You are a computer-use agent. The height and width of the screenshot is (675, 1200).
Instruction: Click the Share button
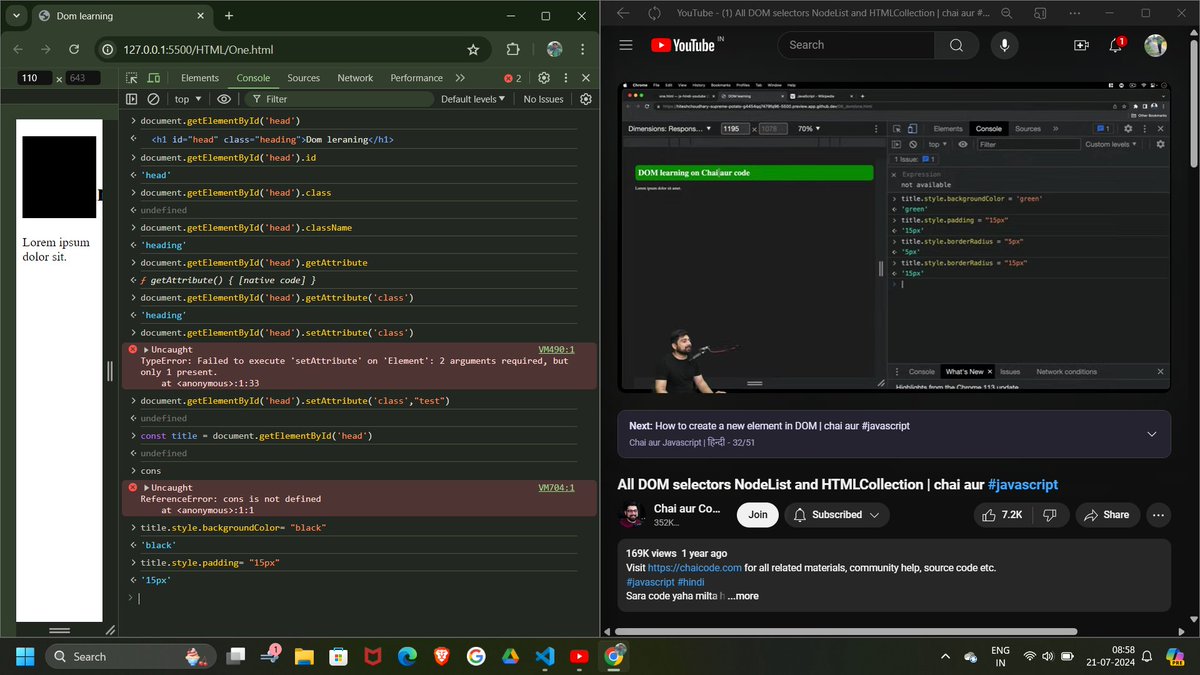[1106, 514]
